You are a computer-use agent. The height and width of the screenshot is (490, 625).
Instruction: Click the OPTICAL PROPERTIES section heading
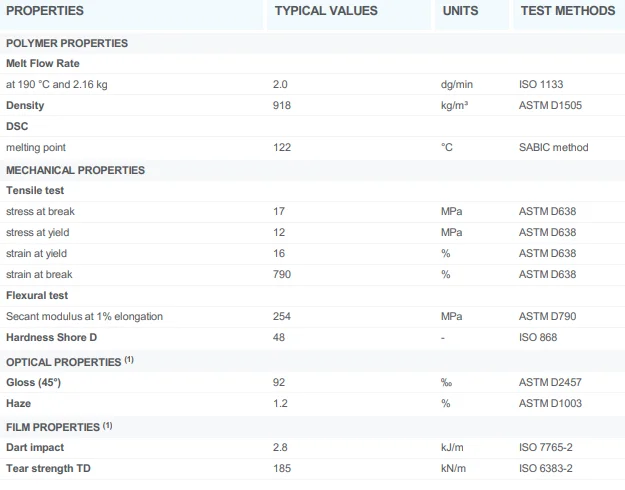tap(64, 361)
